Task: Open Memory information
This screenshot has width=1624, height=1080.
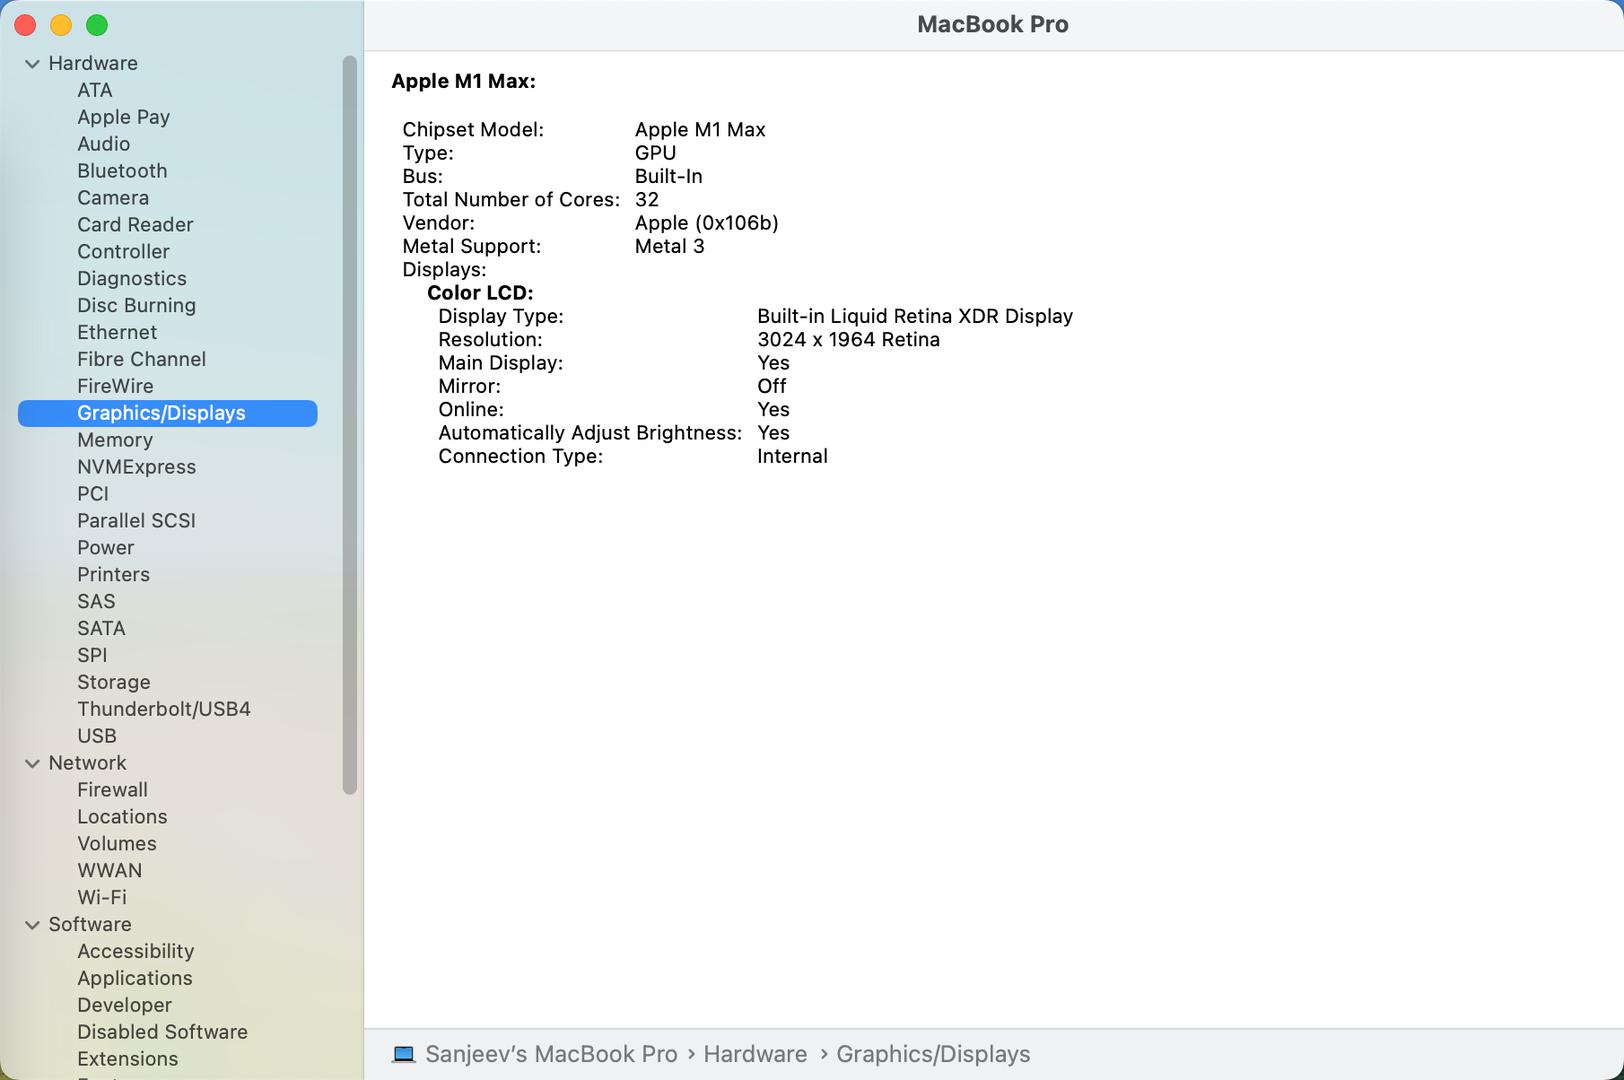Action: click(x=115, y=441)
